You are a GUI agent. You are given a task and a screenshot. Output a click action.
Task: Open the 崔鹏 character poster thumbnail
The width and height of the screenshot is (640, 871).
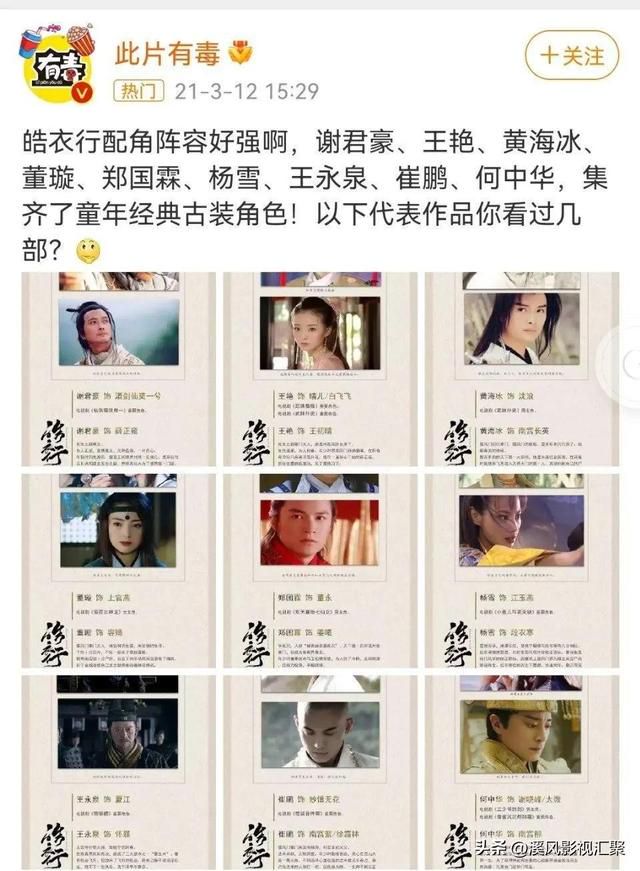click(x=320, y=772)
